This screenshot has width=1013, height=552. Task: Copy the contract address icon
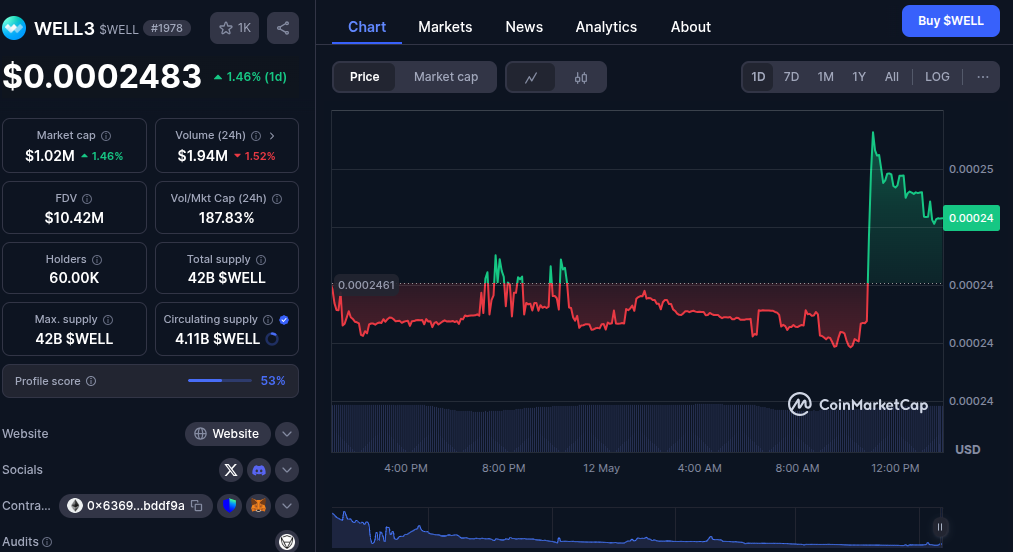point(197,505)
